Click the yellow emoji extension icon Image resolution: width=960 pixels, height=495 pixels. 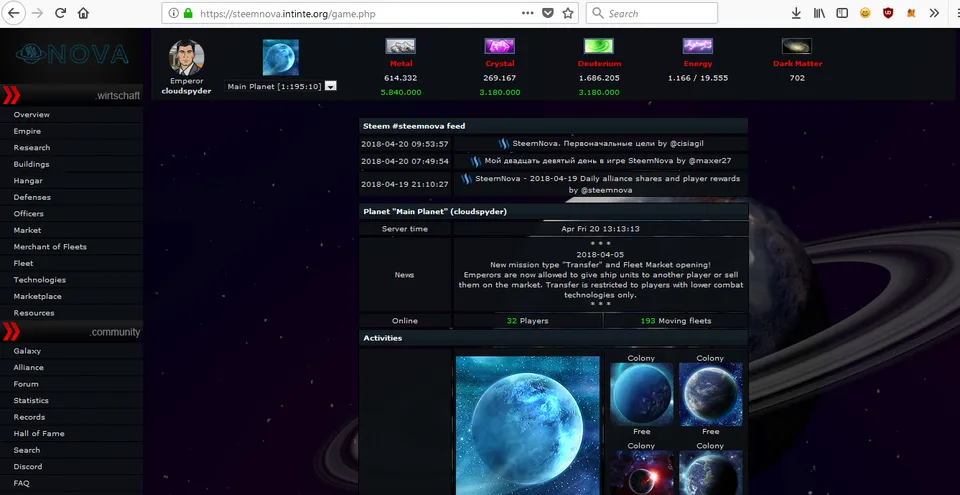(865, 13)
